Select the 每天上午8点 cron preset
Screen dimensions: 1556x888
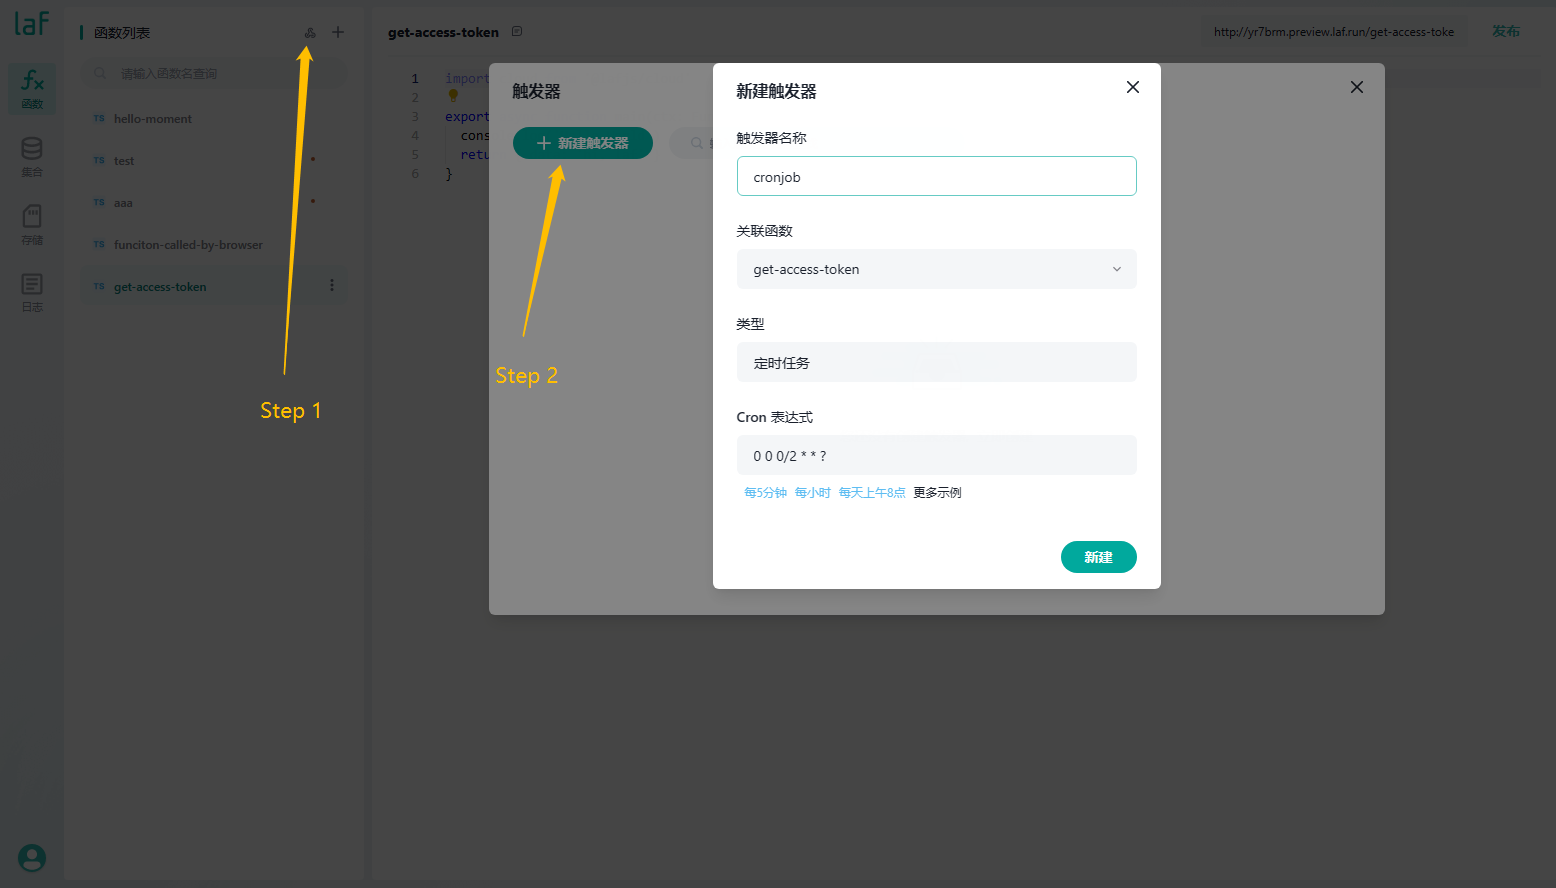871,493
